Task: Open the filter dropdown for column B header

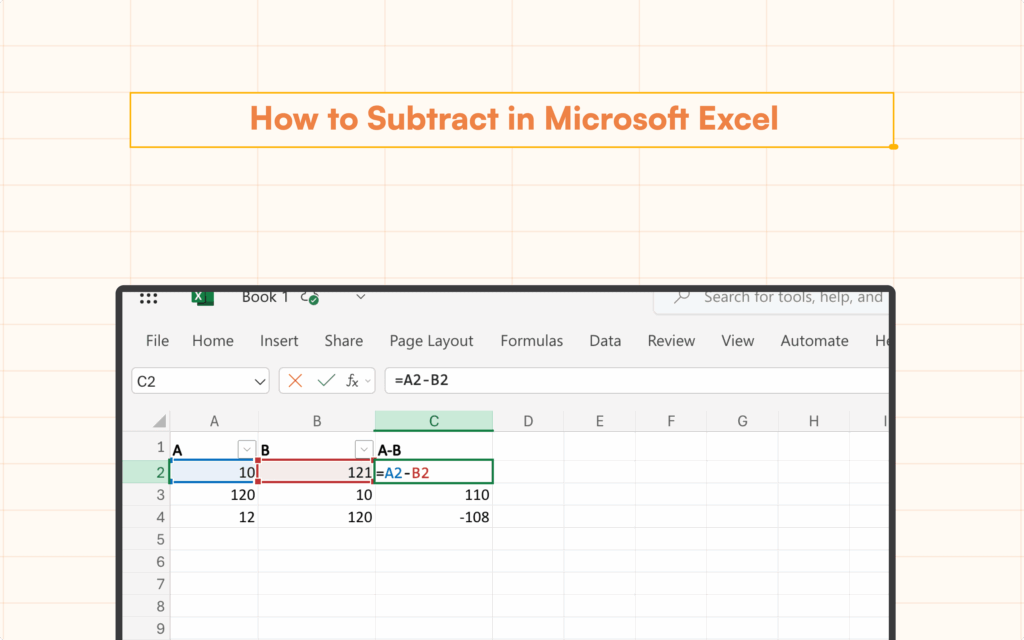Action: click(363, 448)
